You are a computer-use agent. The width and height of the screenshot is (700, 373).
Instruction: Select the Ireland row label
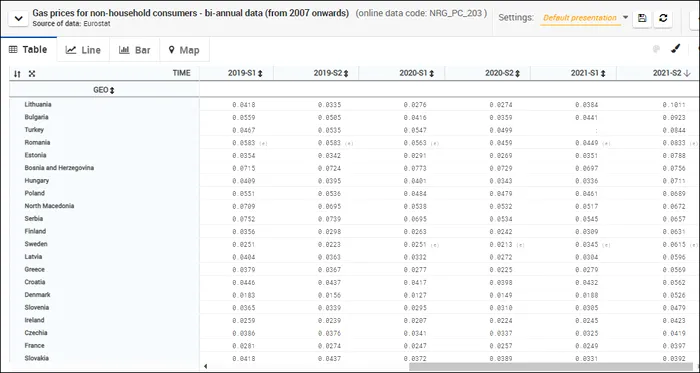click(x=34, y=320)
